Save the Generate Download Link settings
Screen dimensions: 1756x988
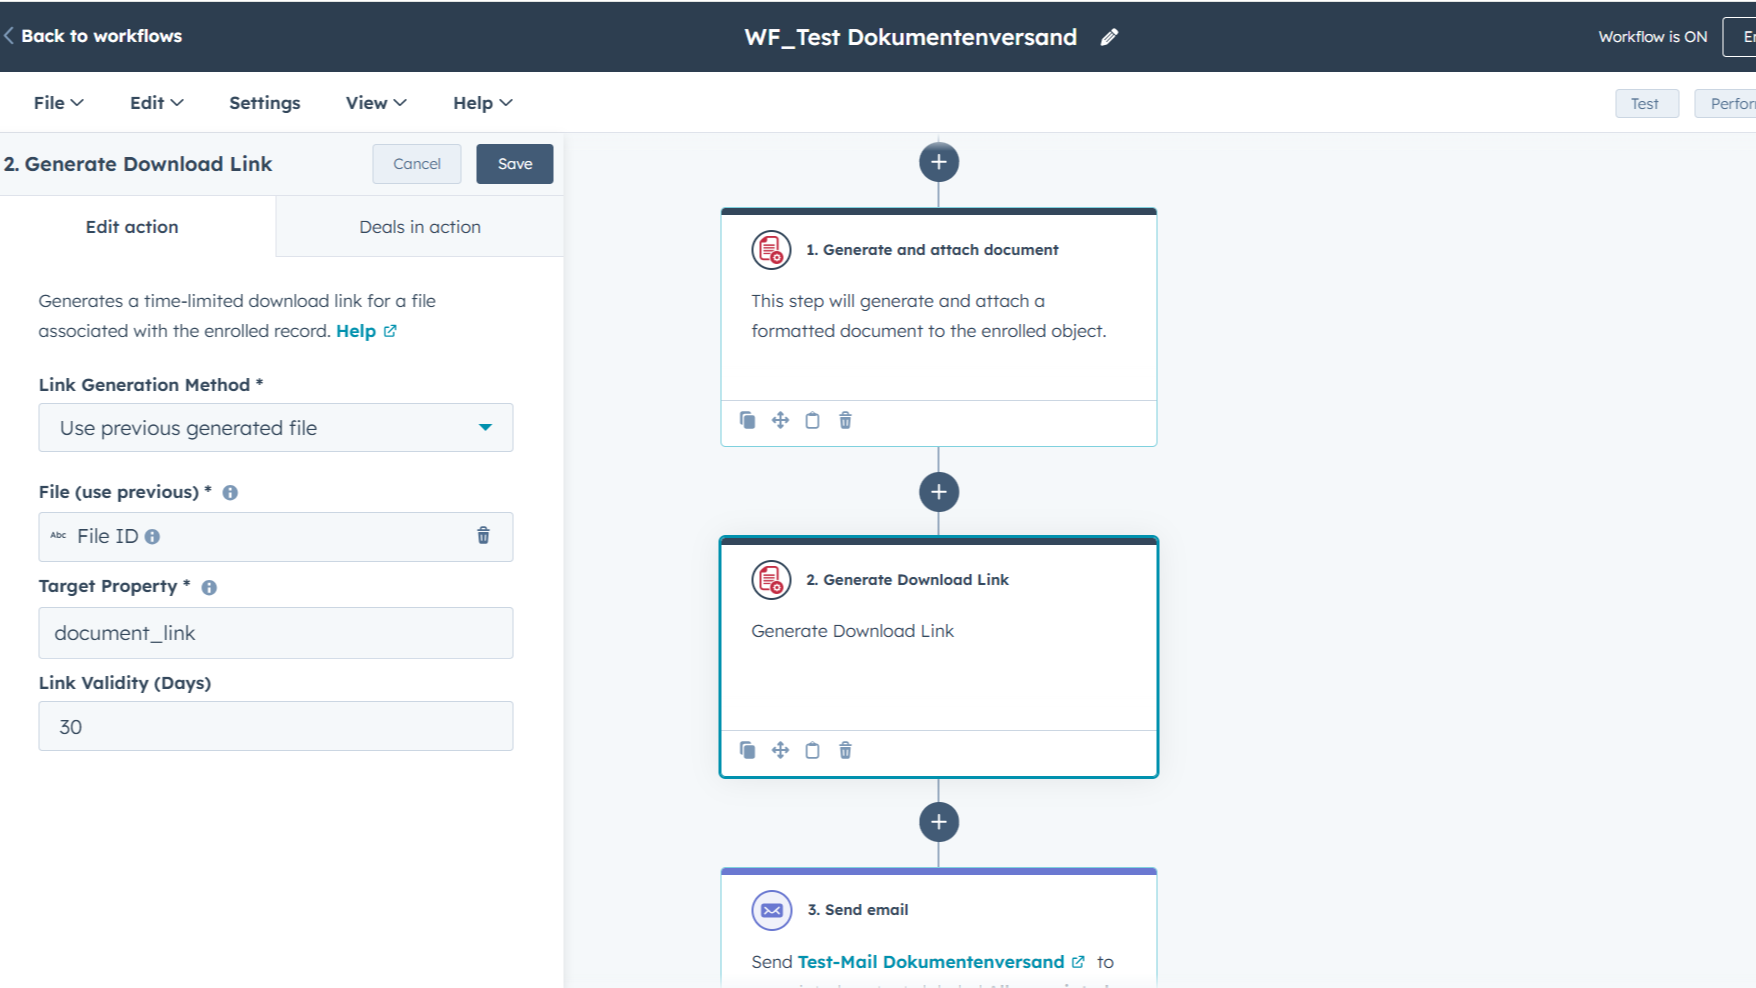point(514,163)
